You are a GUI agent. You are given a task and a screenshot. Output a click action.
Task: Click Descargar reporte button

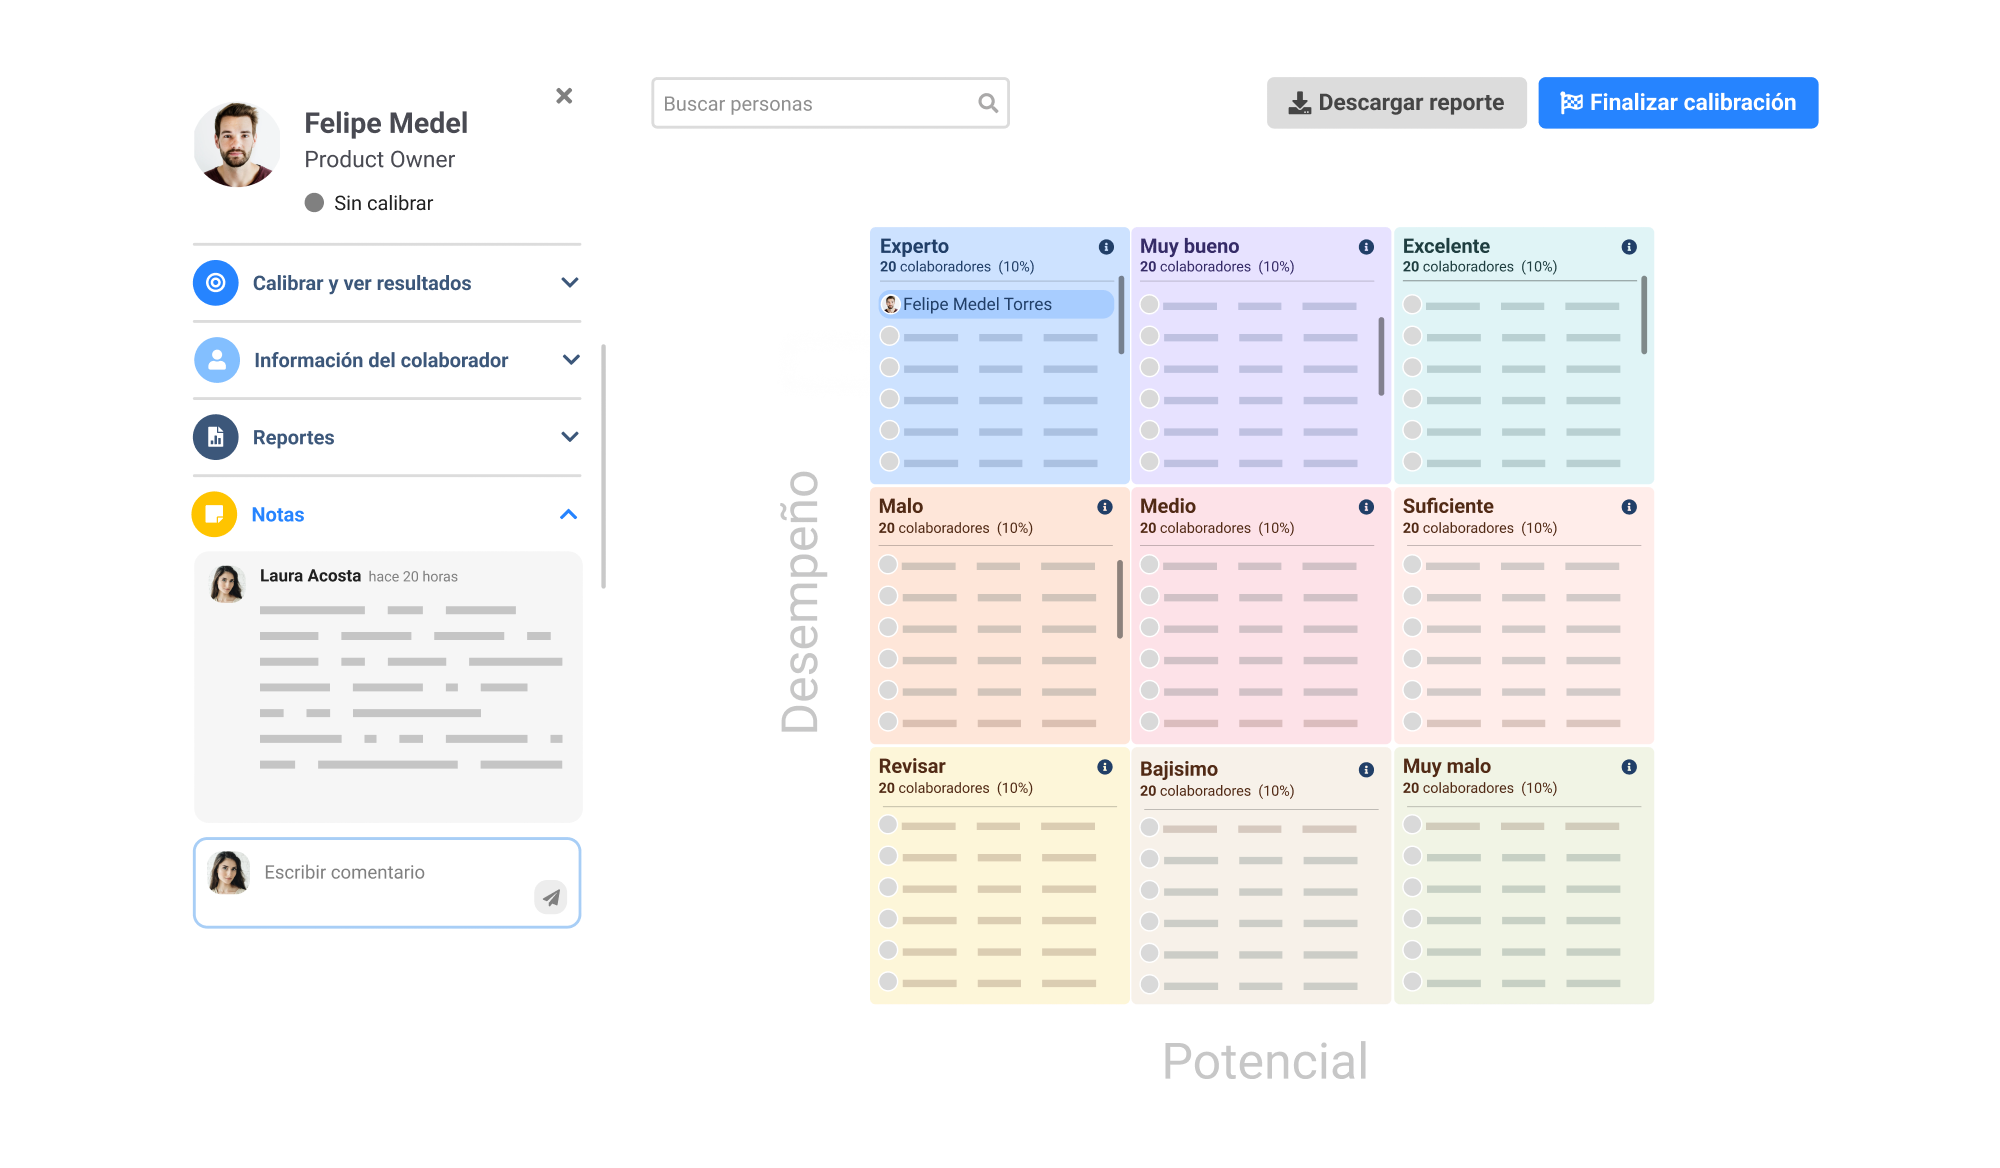pyautogui.click(x=1396, y=103)
